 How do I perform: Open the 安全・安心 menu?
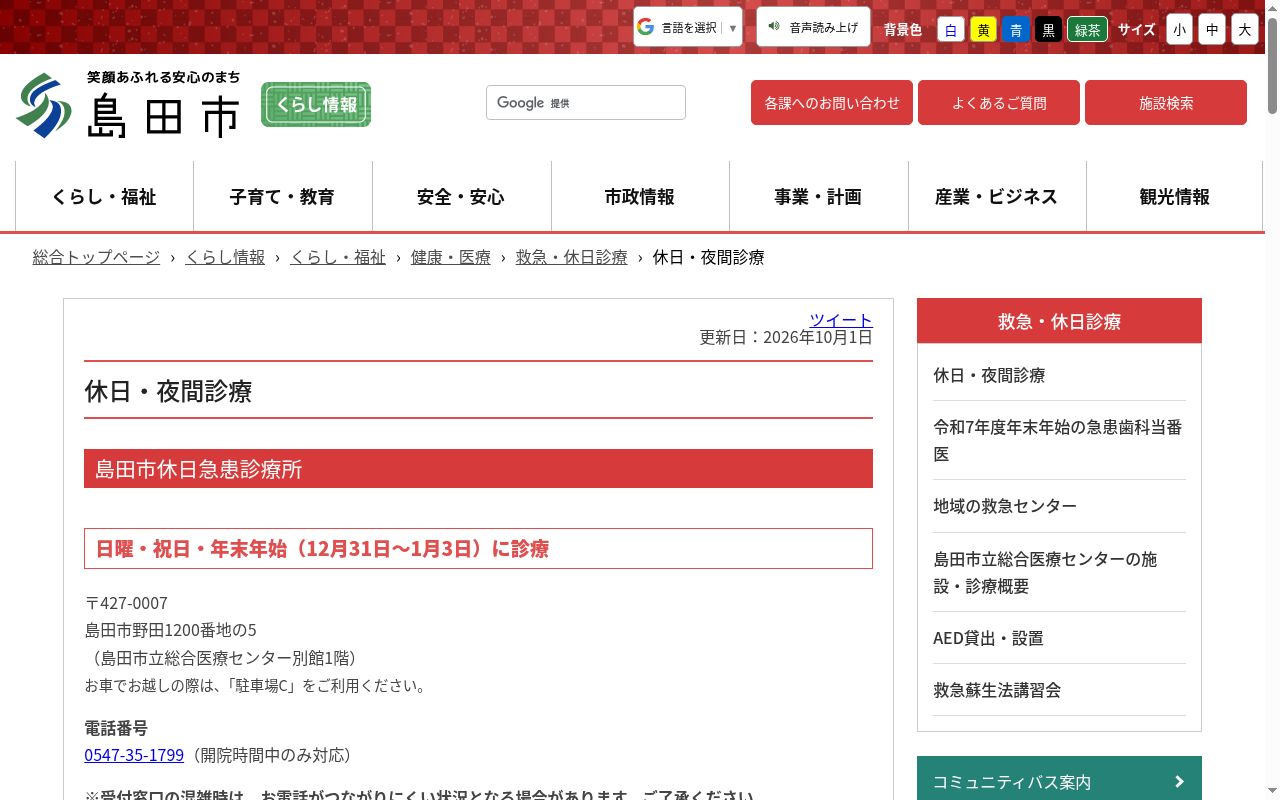[x=461, y=197]
